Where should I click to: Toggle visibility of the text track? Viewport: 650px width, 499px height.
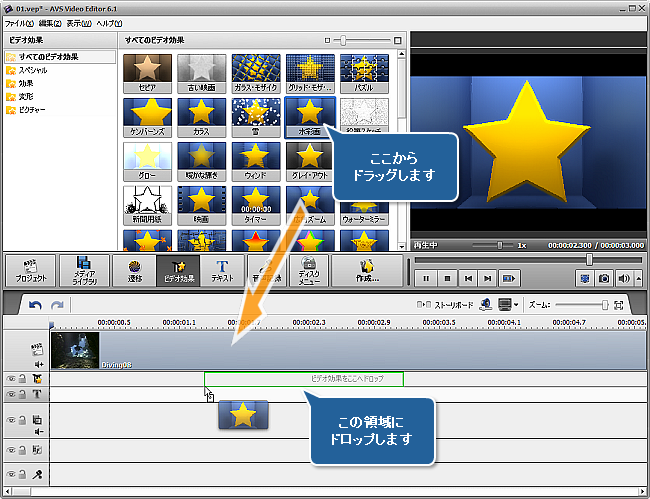click(11, 394)
